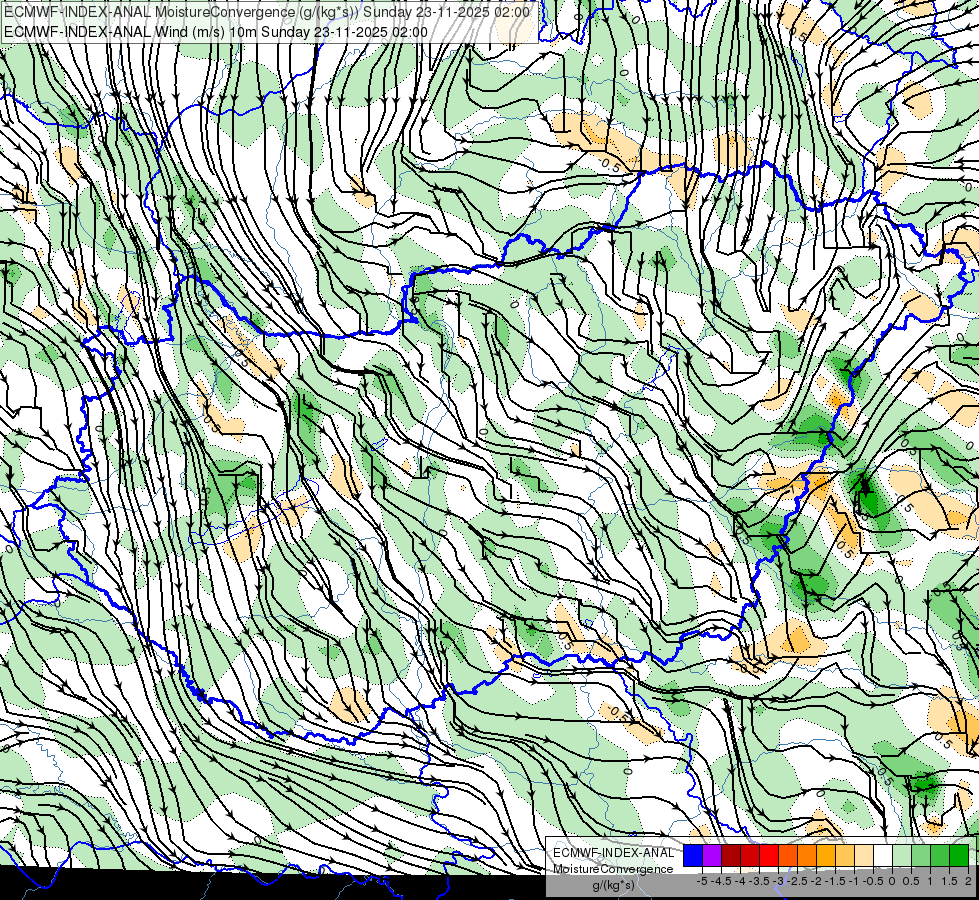Click the '-4.5' tick label on legend scale
This screenshot has width=979, height=900.
coord(721,881)
